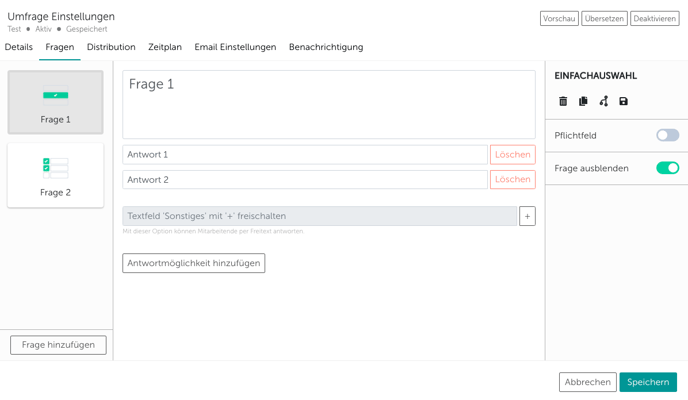Go to the Zeitplan tab
This screenshot has height=400, width=688.
165,47
